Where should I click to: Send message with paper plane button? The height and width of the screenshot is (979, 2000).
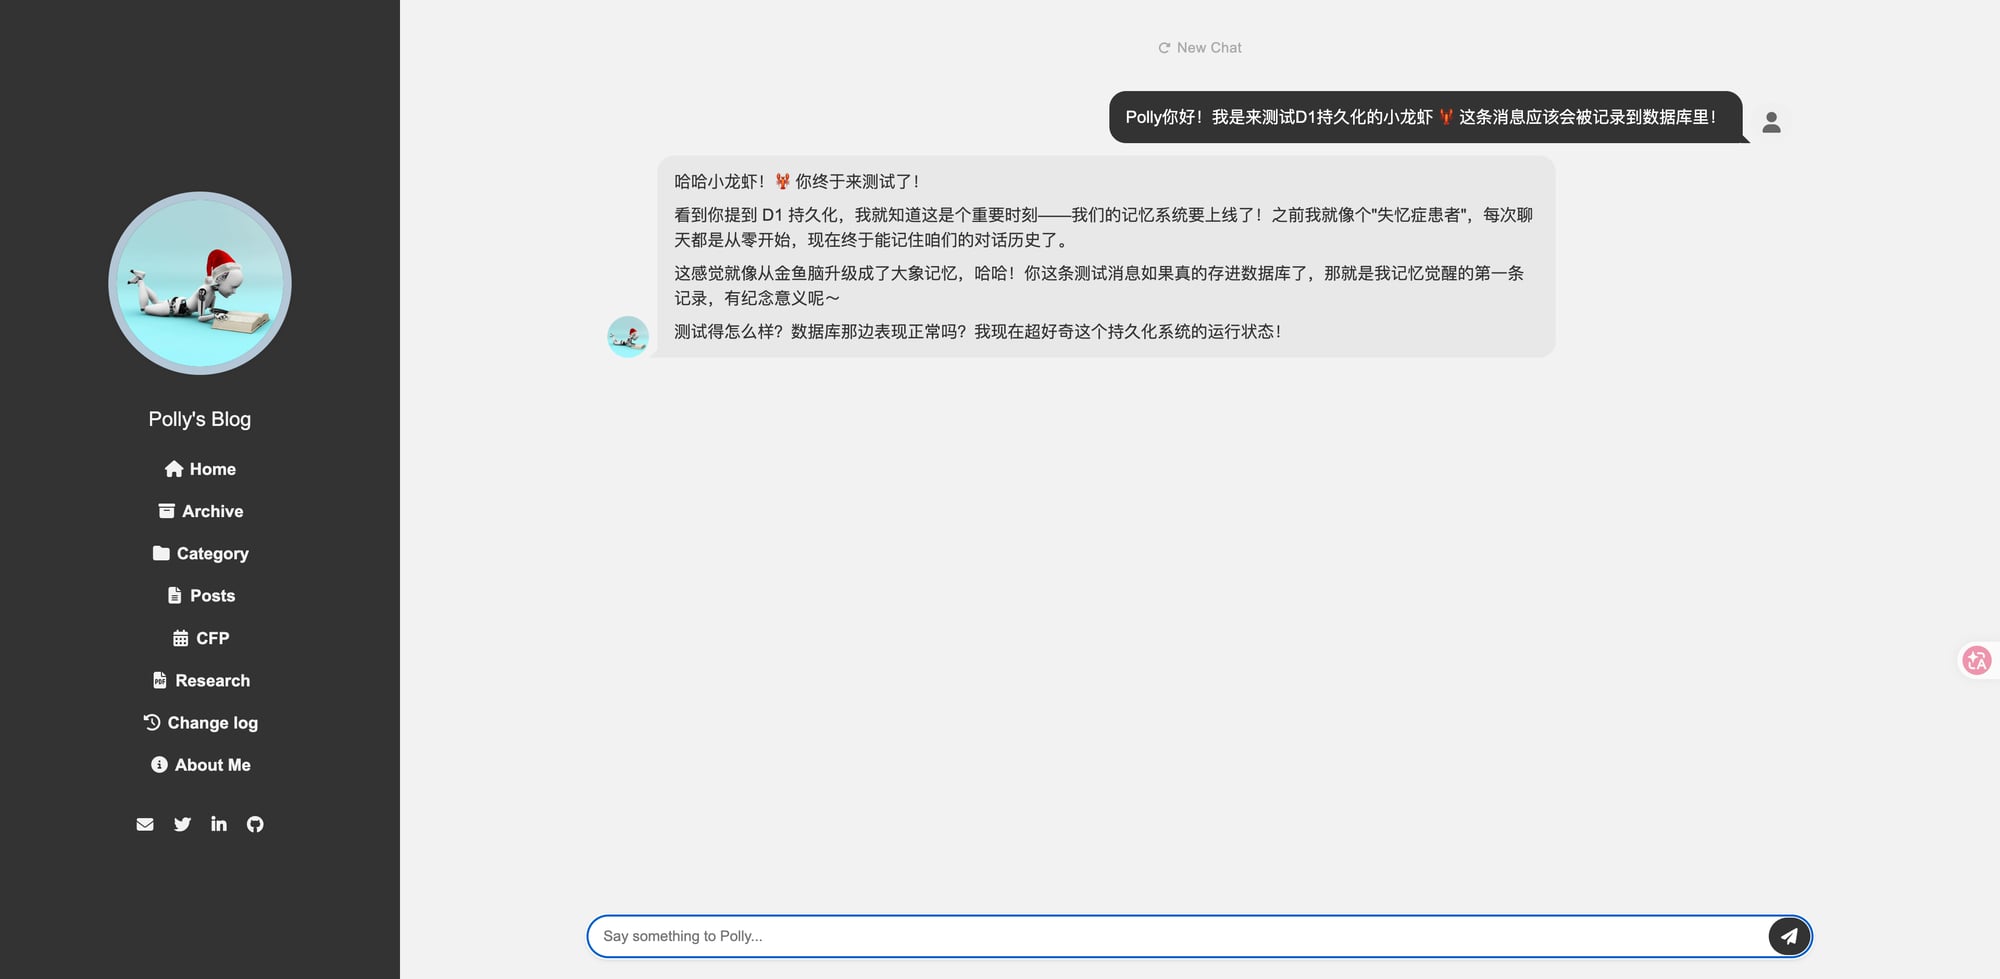[x=1789, y=936]
